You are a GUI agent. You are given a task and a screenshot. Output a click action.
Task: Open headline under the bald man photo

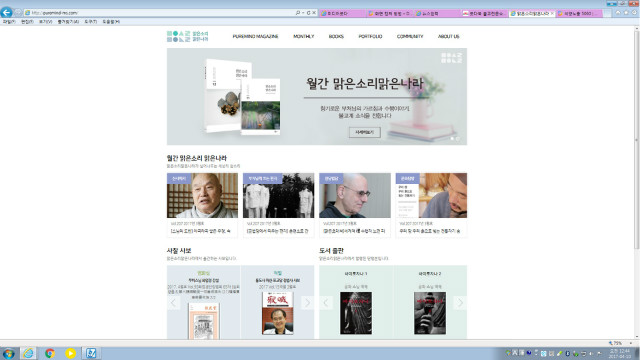354,231
